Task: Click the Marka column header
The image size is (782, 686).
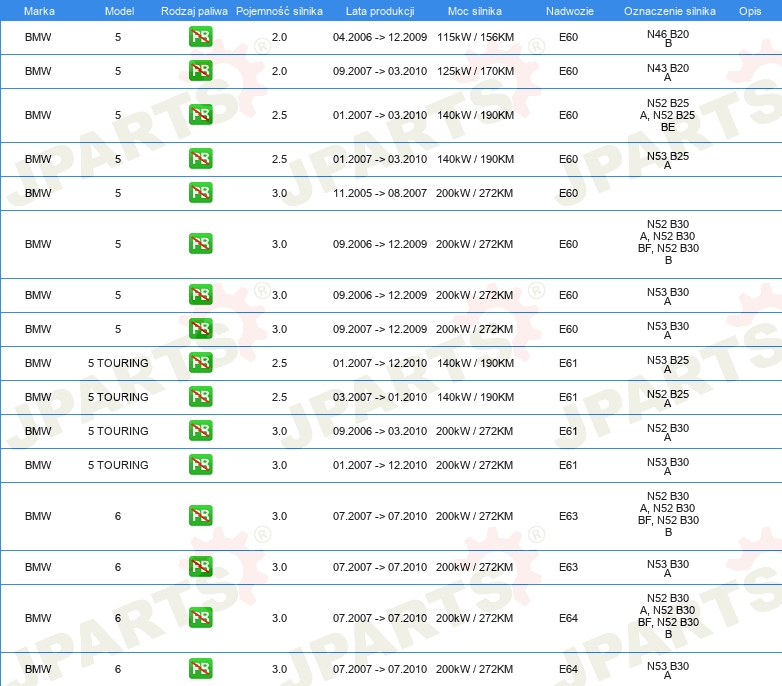Action: [39, 11]
